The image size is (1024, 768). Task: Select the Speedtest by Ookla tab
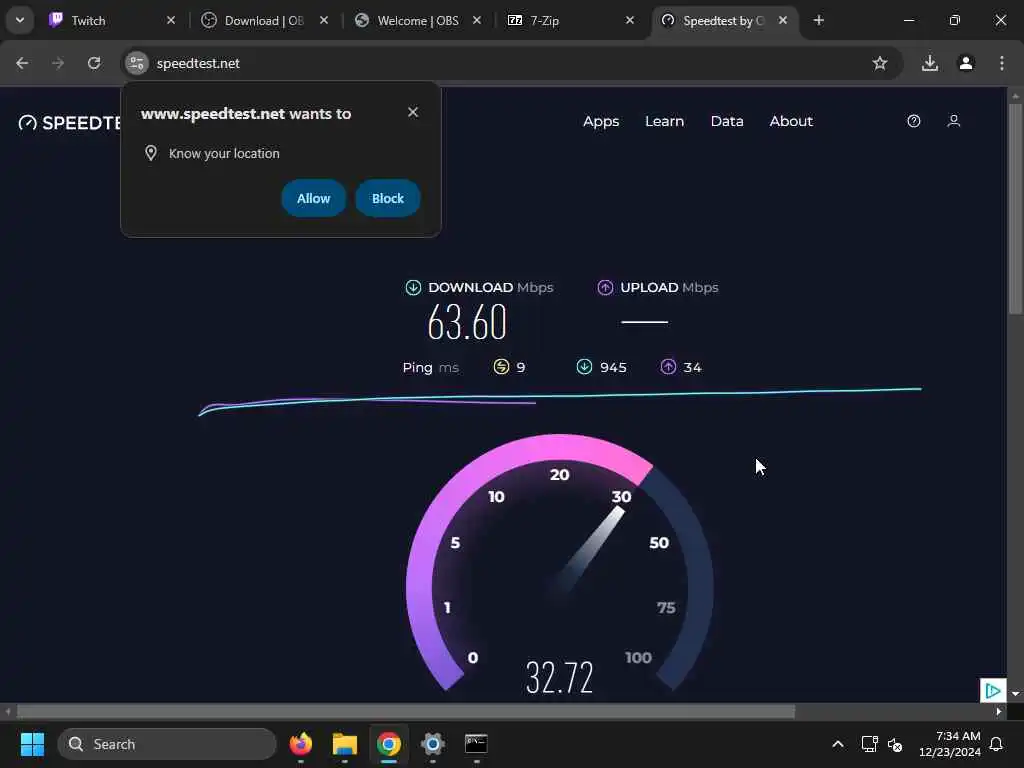[x=718, y=20]
